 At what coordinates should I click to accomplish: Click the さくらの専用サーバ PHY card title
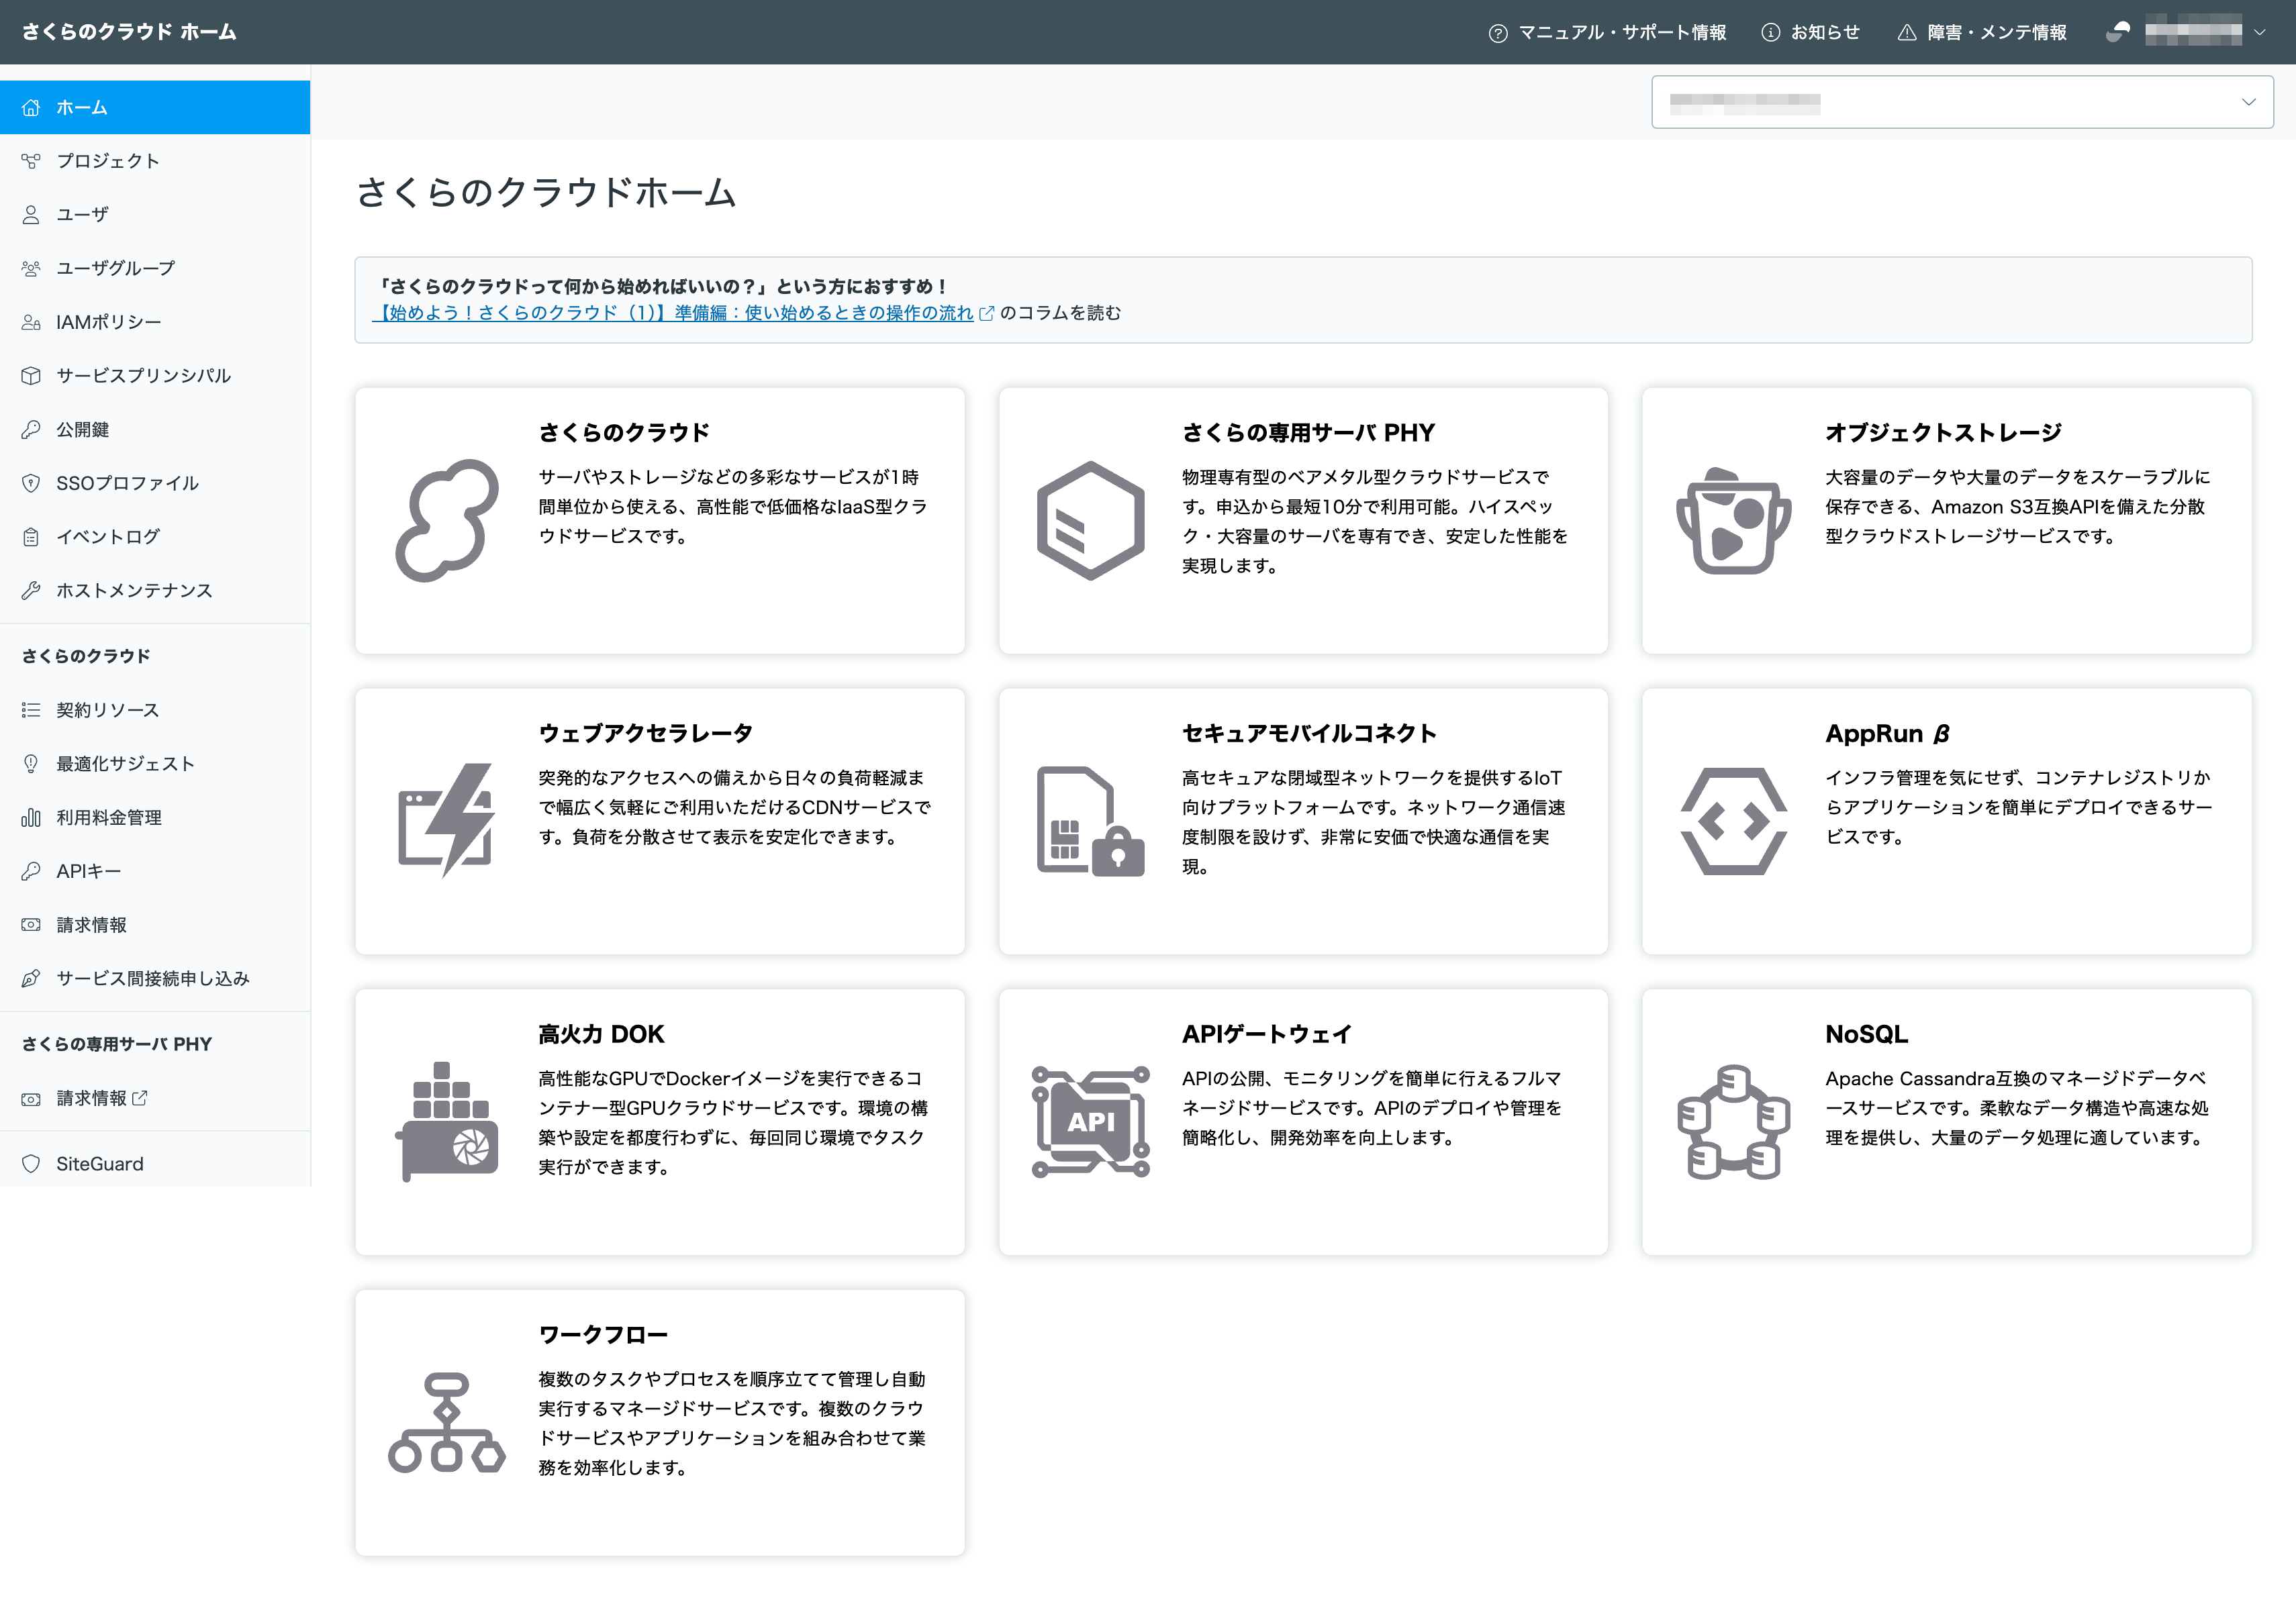click(x=1308, y=433)
